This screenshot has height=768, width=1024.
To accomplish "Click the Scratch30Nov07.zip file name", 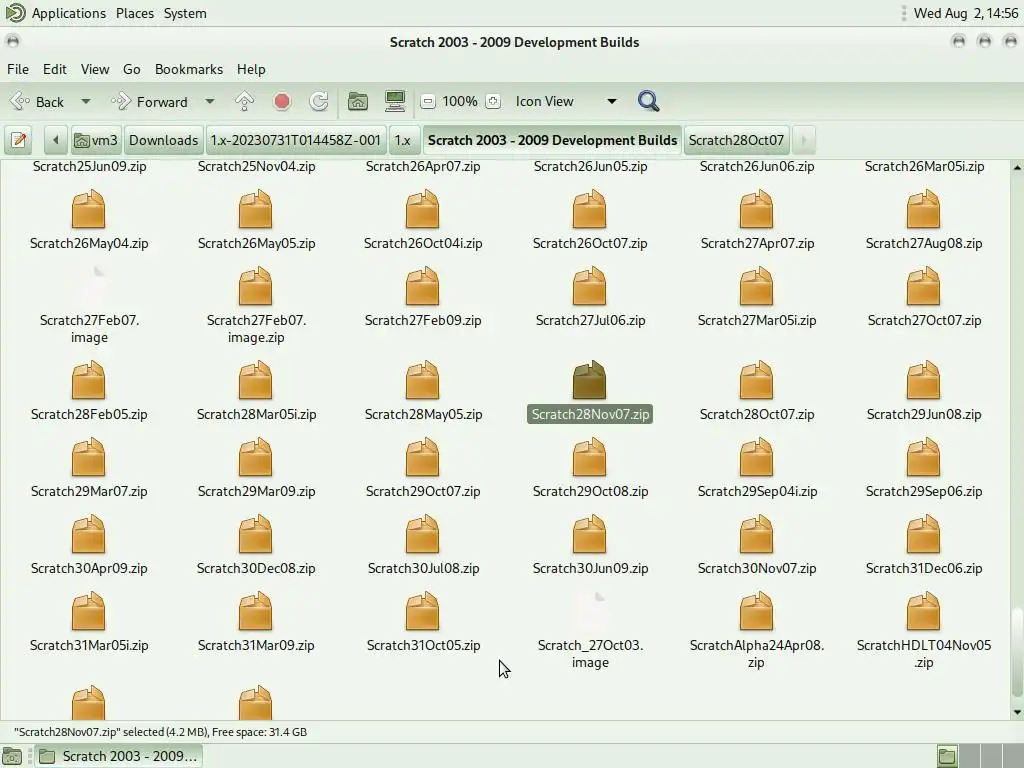I will coord(757,568).
